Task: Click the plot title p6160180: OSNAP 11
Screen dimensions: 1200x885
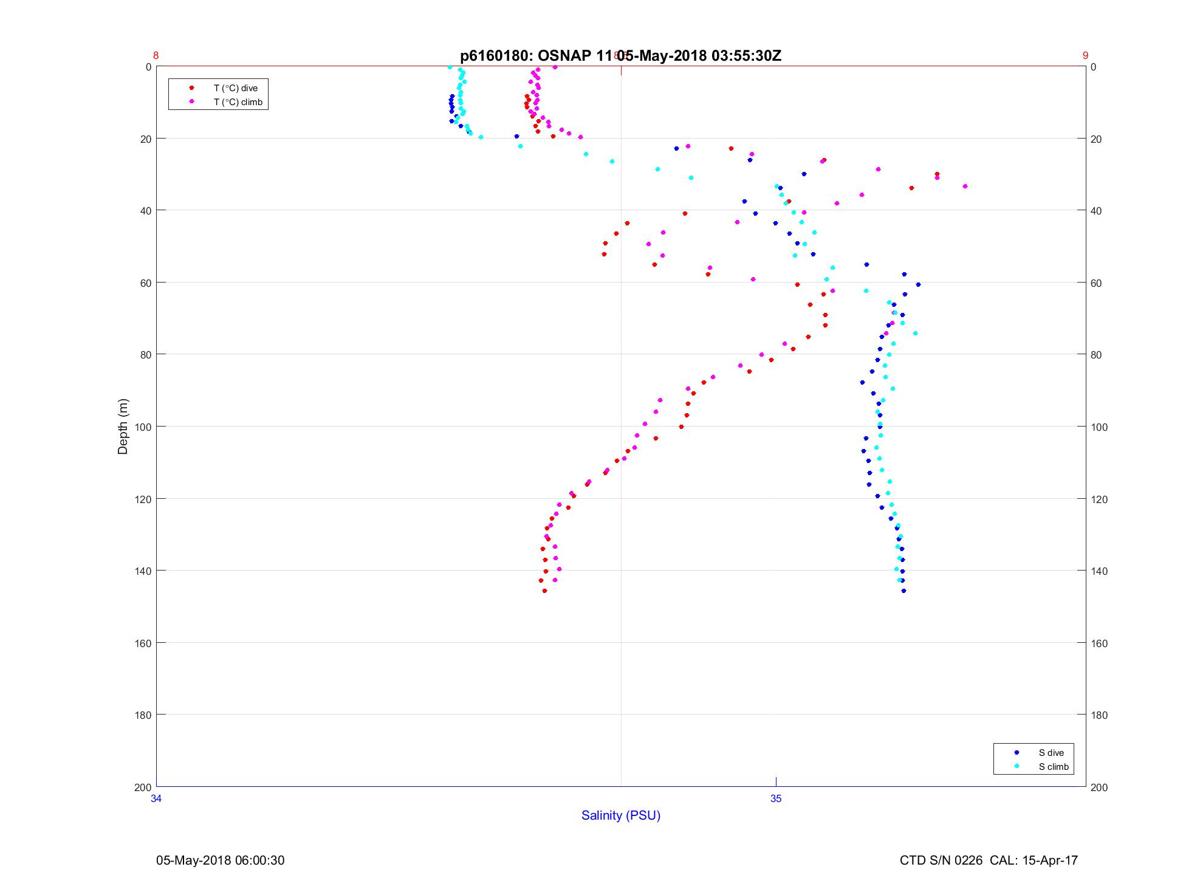Action: tap(537, 56)
